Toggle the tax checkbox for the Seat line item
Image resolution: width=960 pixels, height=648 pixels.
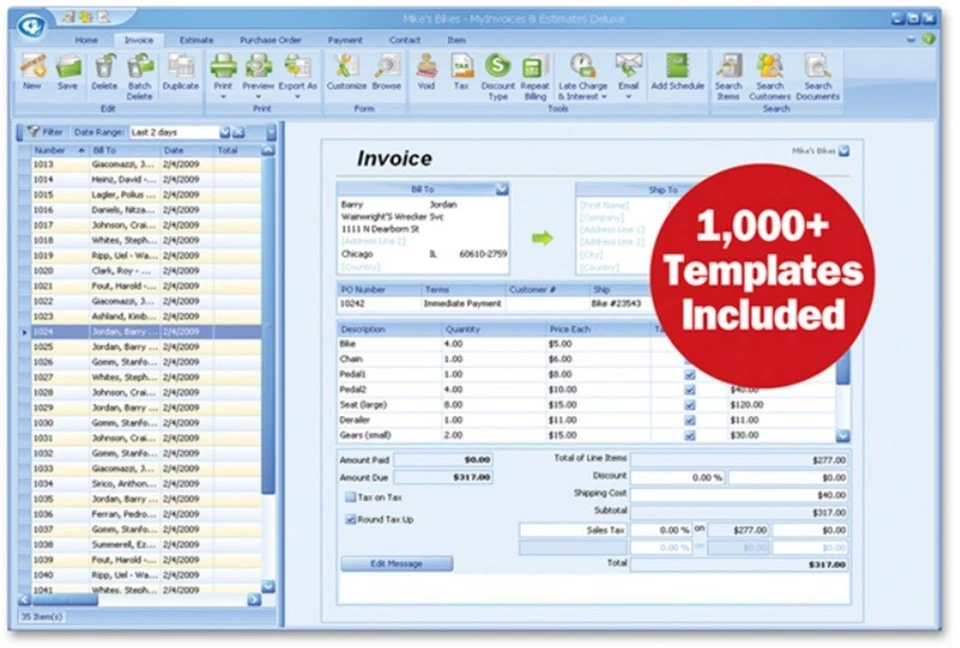[x=688, y=407]
